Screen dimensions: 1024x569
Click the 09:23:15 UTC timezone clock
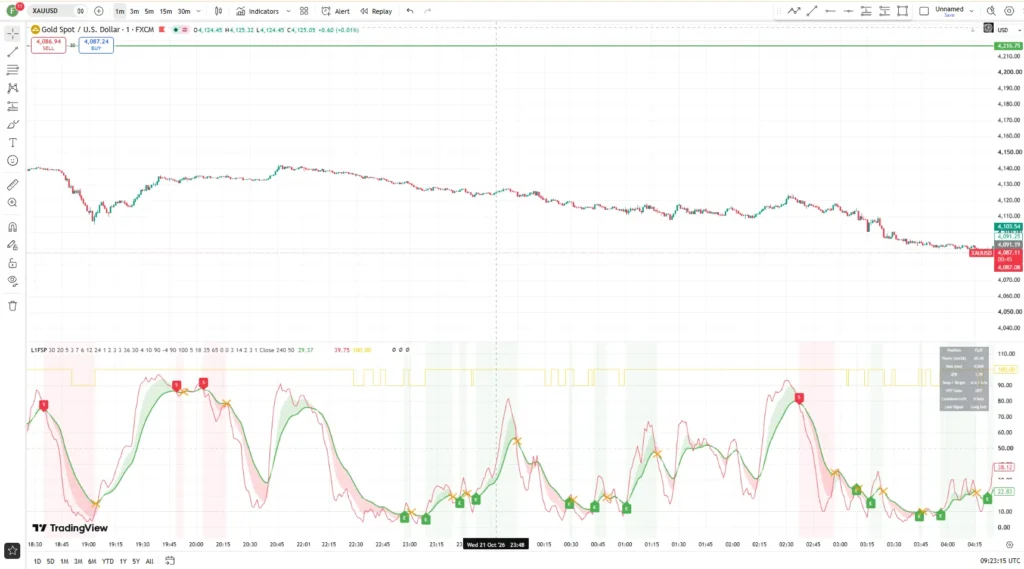click(1000, 561)
